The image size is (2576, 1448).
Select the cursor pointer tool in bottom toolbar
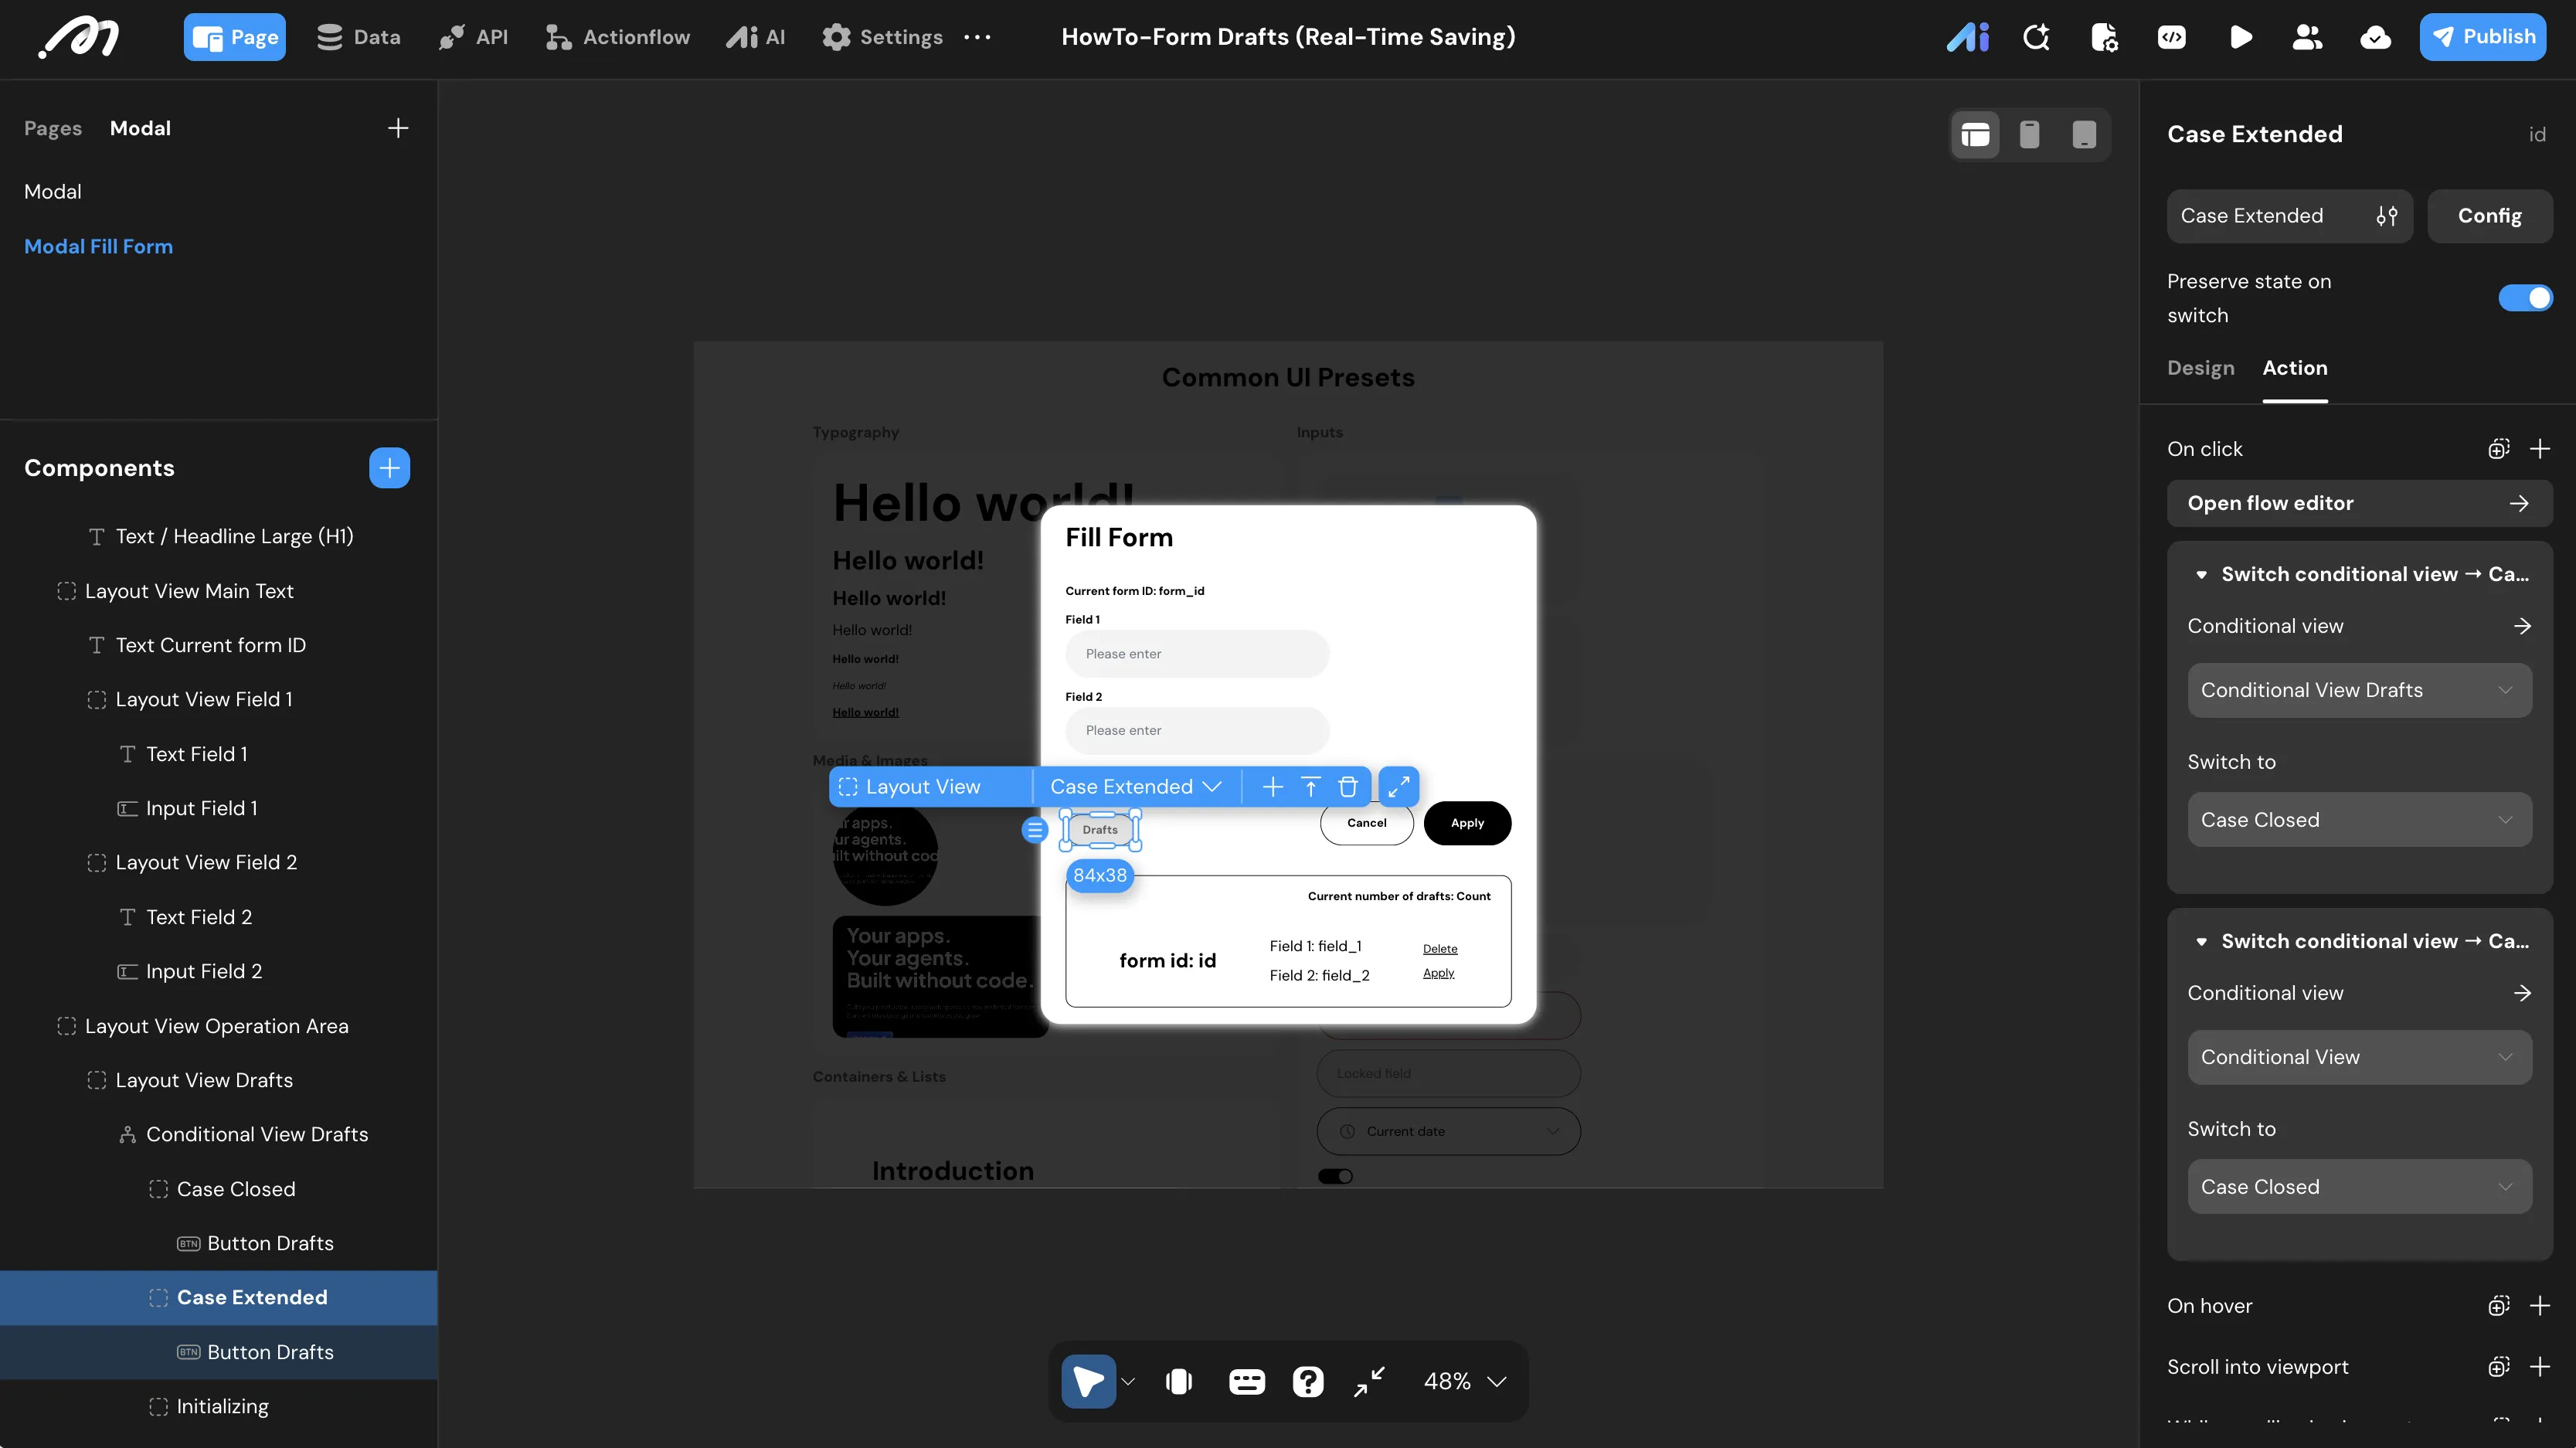click(x=1088, y=1381)
